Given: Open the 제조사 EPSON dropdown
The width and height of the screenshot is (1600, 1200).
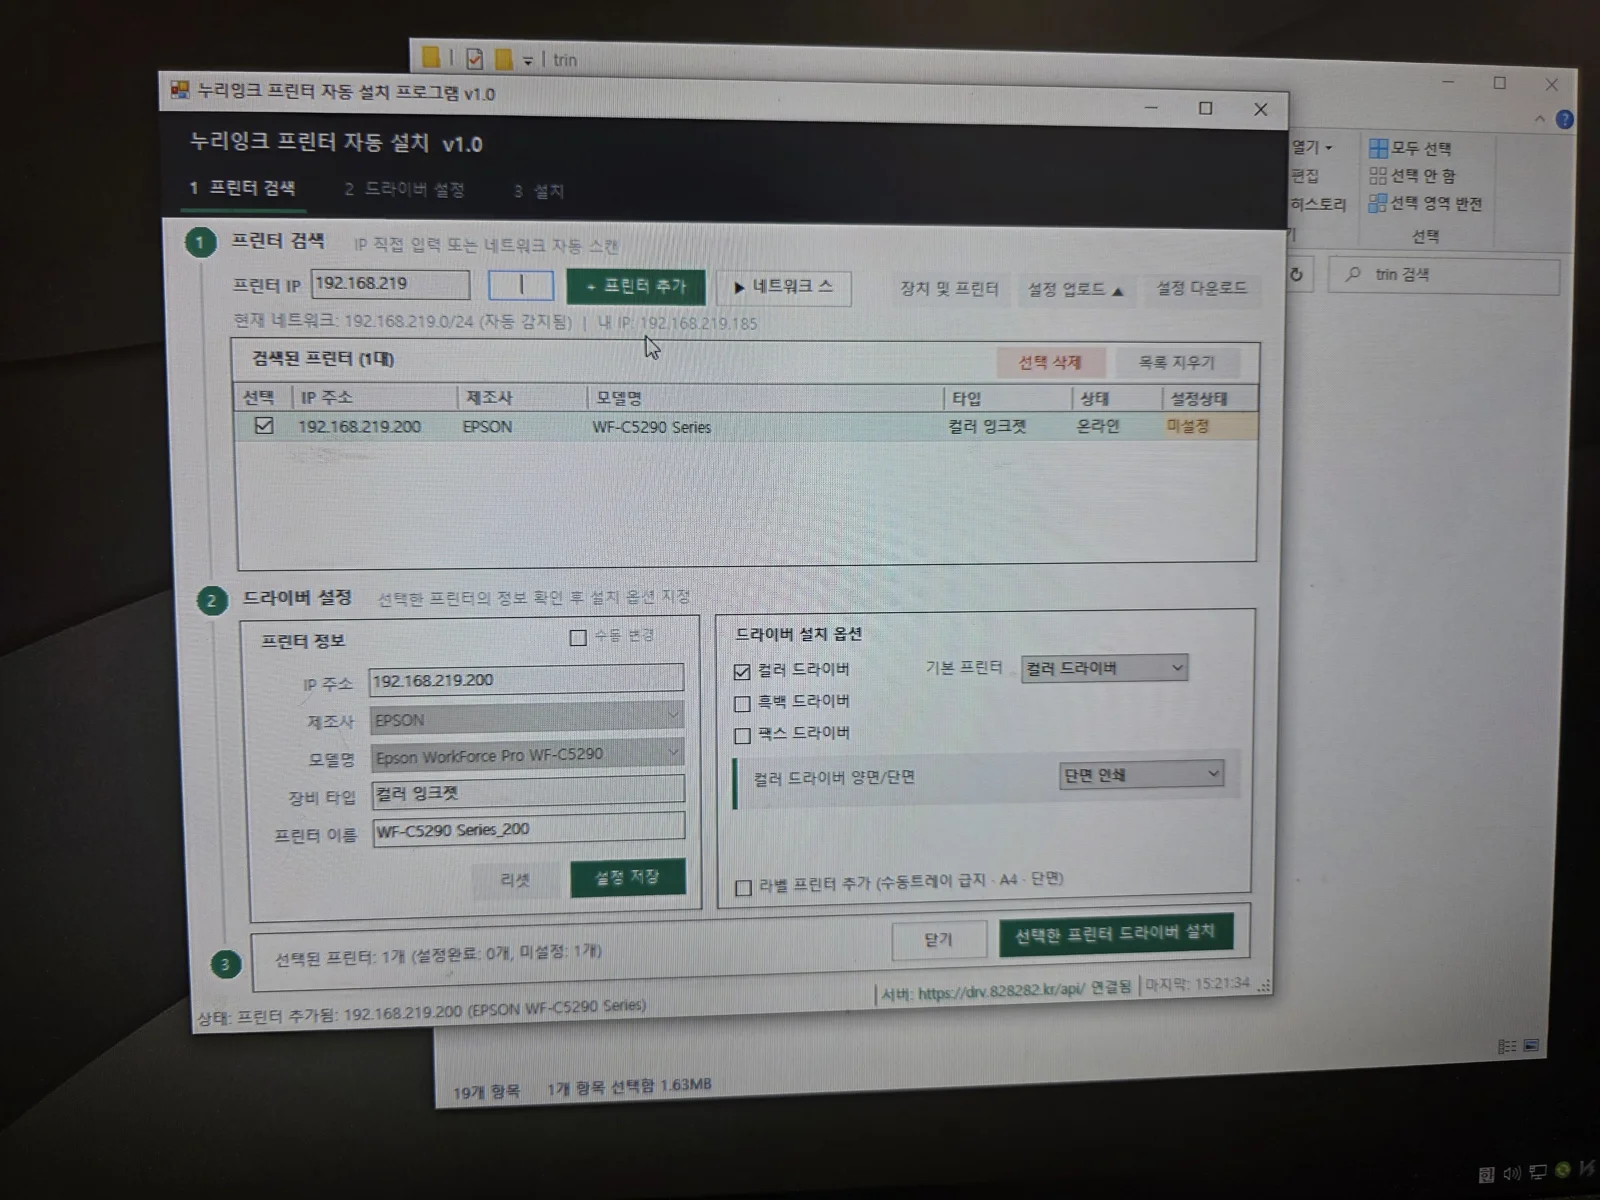Looking at the screenshot, I should point(527,719).
